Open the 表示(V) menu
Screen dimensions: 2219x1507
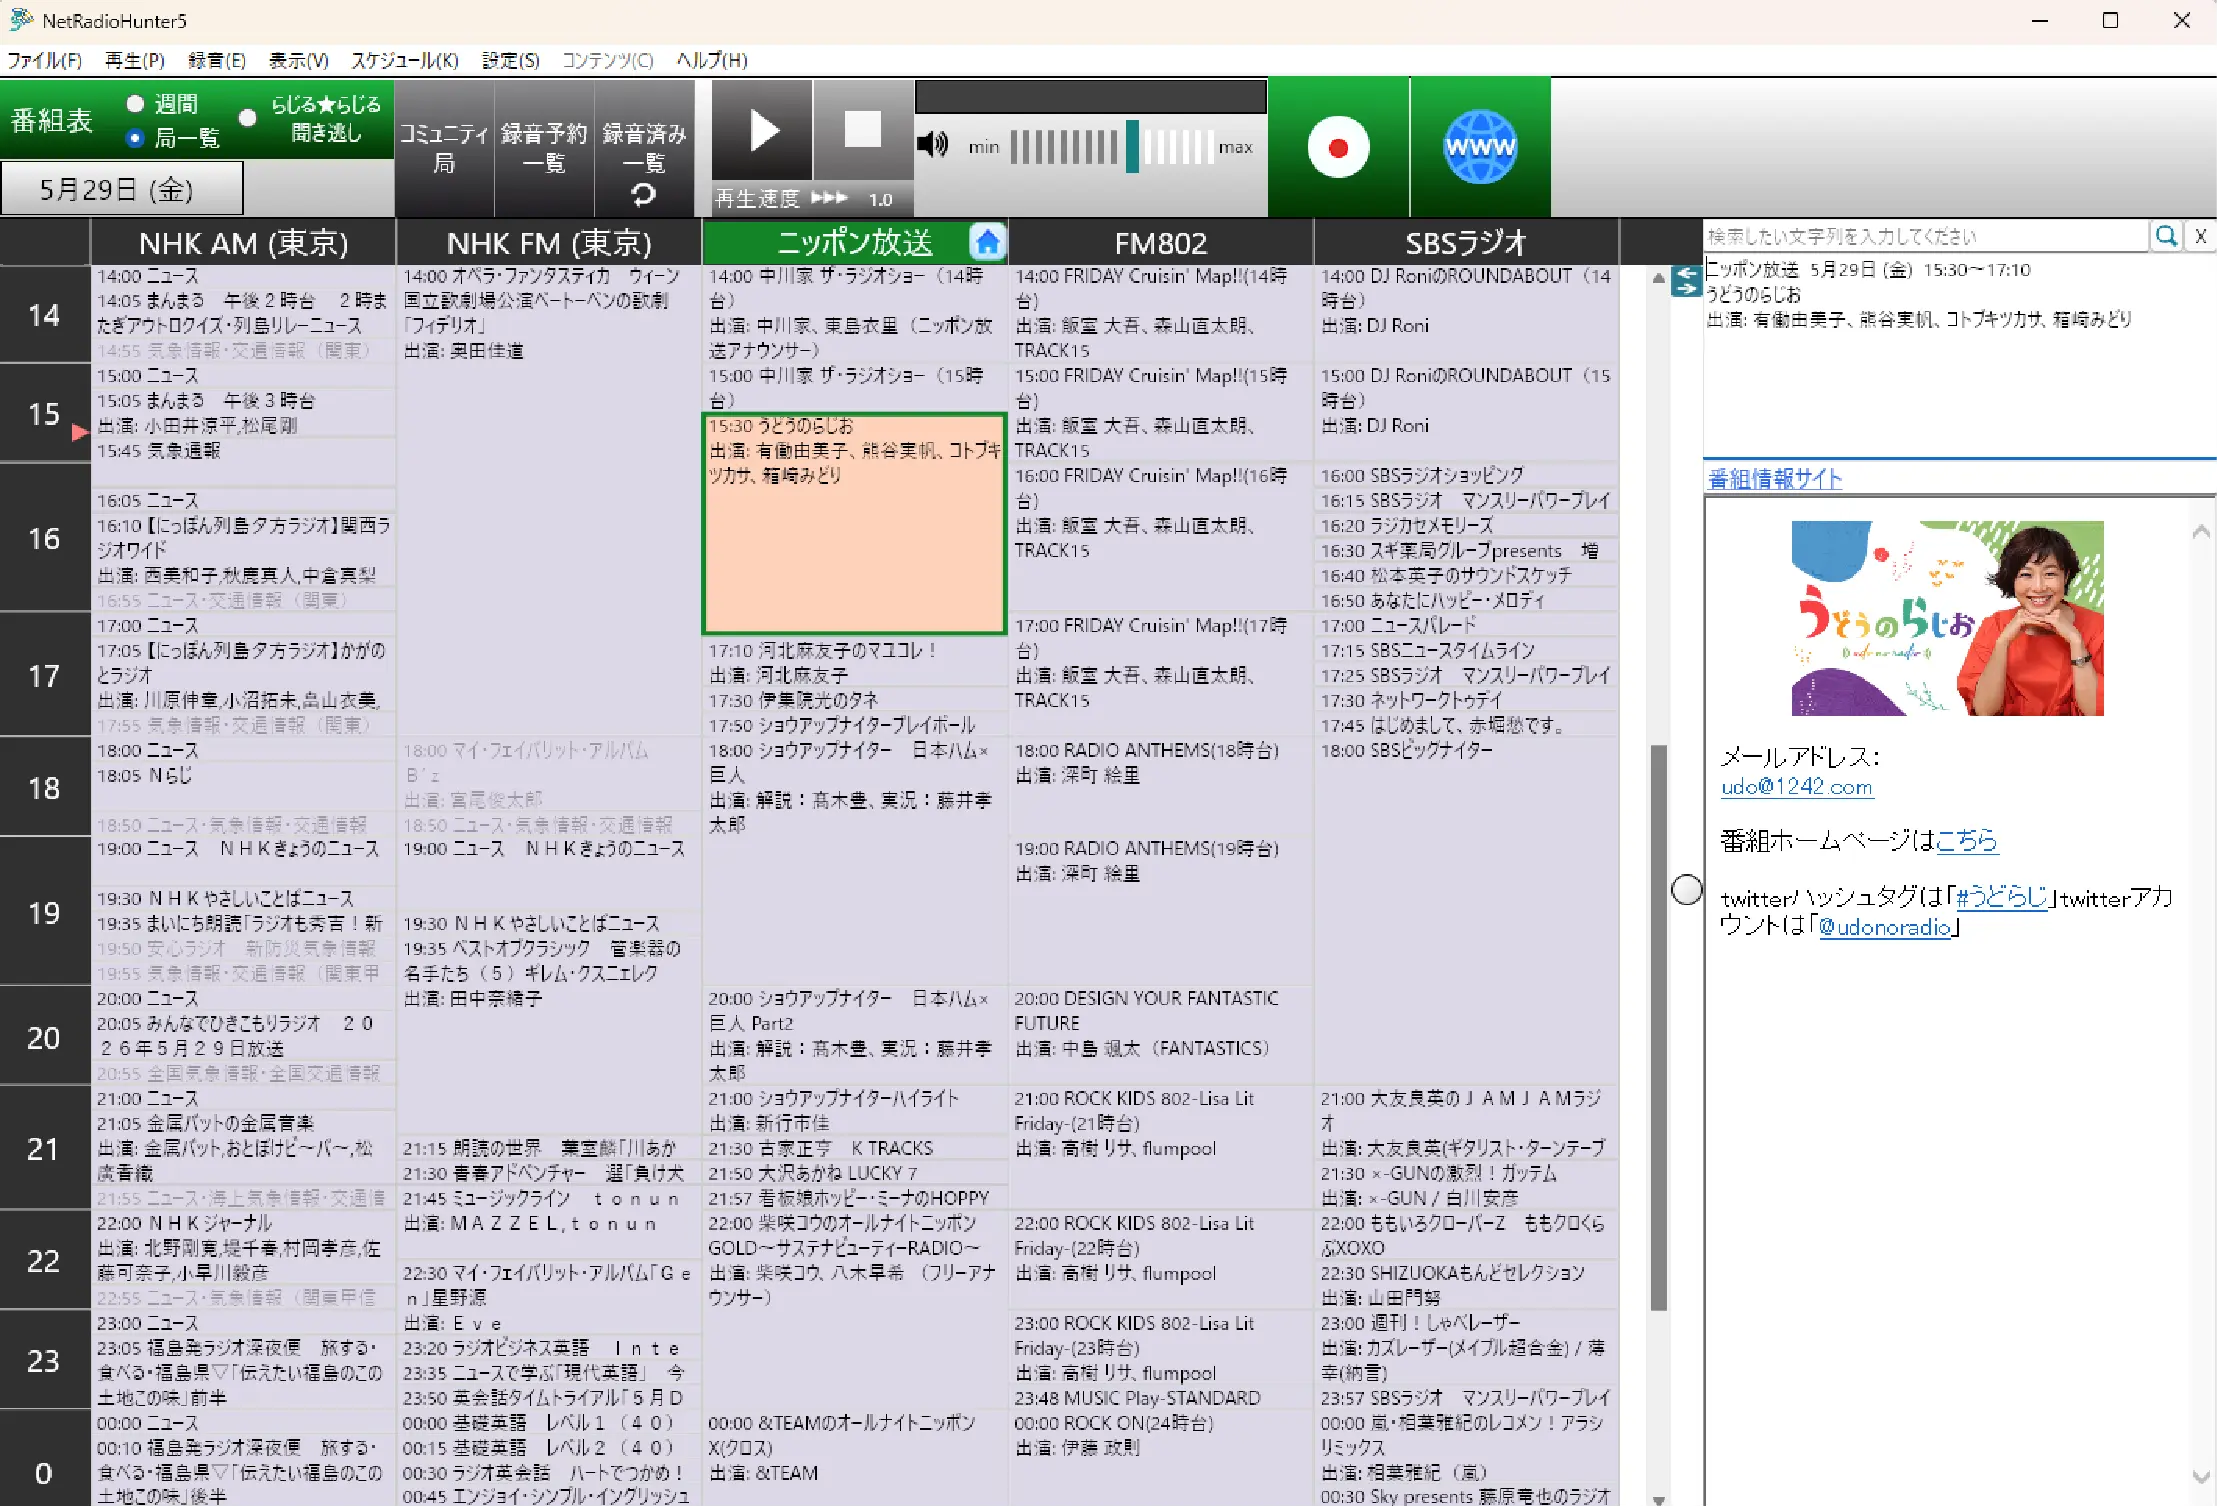click(x=298, y=60)
